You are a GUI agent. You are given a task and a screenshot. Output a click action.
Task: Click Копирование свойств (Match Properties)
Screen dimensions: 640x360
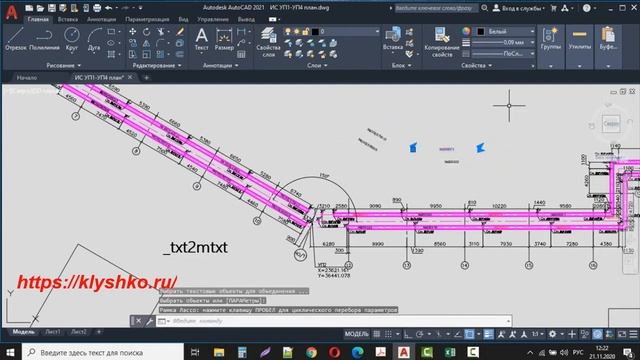pyautogui.click(x=442, y=42)
